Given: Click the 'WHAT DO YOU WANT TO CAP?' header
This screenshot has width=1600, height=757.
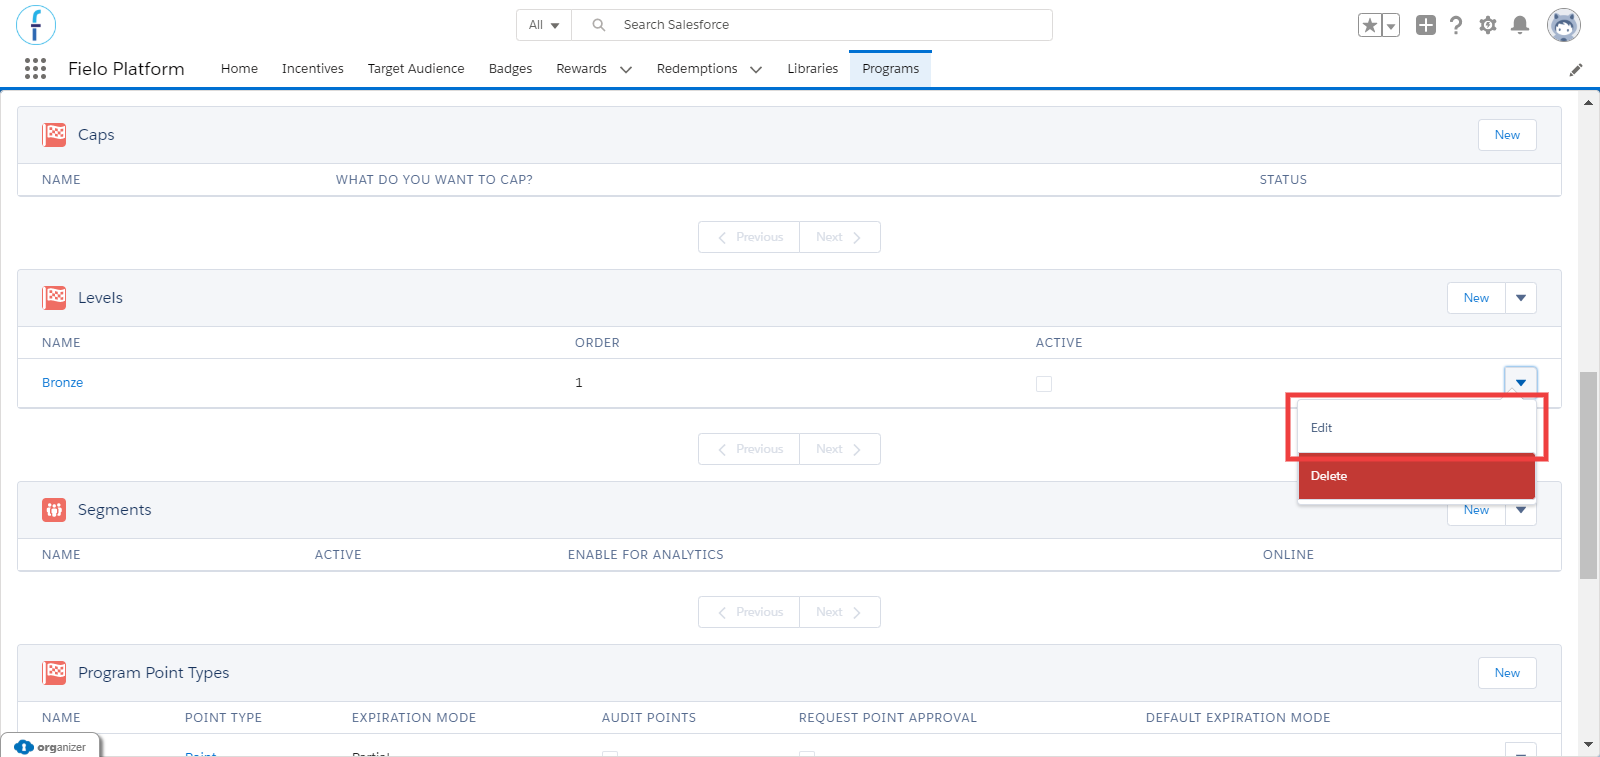Looking at the screenshot, I should (434, 180).
